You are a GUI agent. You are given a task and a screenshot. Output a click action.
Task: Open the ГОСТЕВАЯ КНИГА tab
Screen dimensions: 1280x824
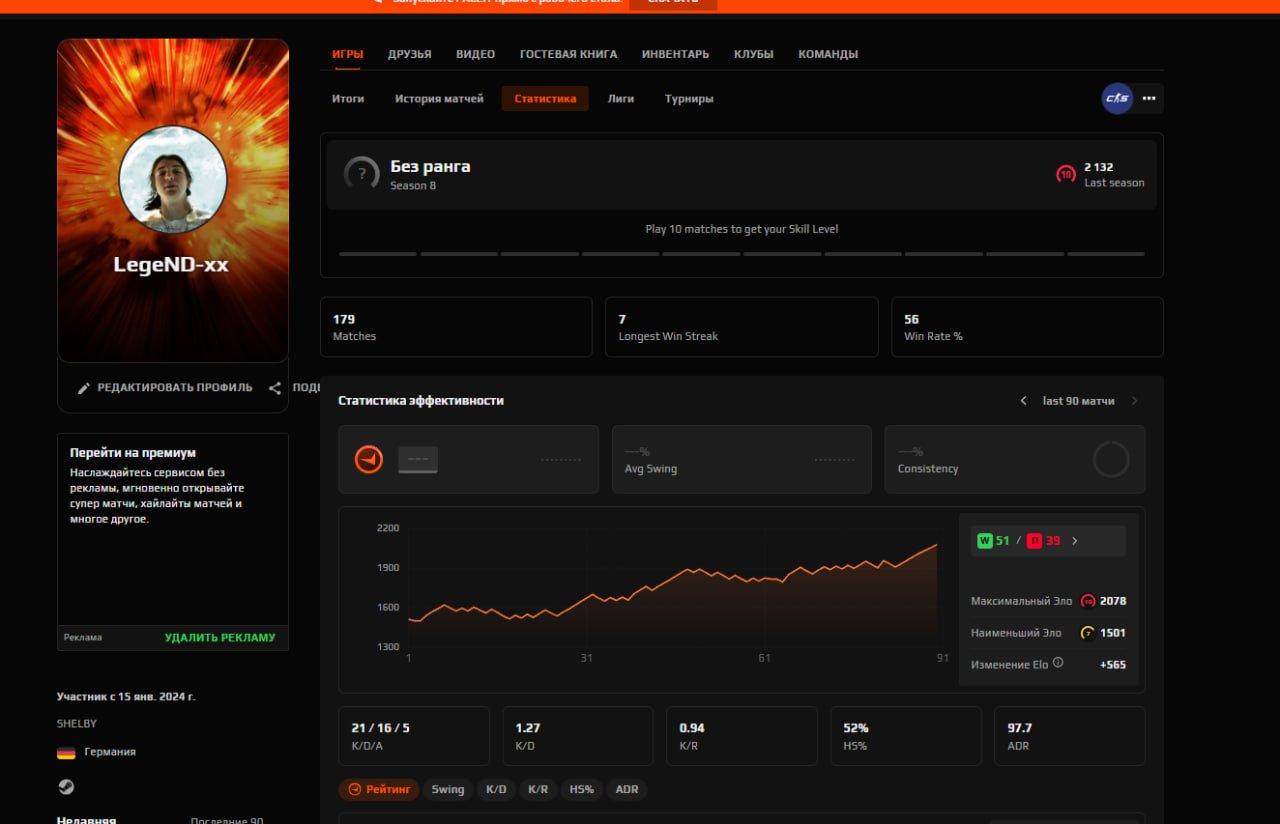click(x=568, y=54)
